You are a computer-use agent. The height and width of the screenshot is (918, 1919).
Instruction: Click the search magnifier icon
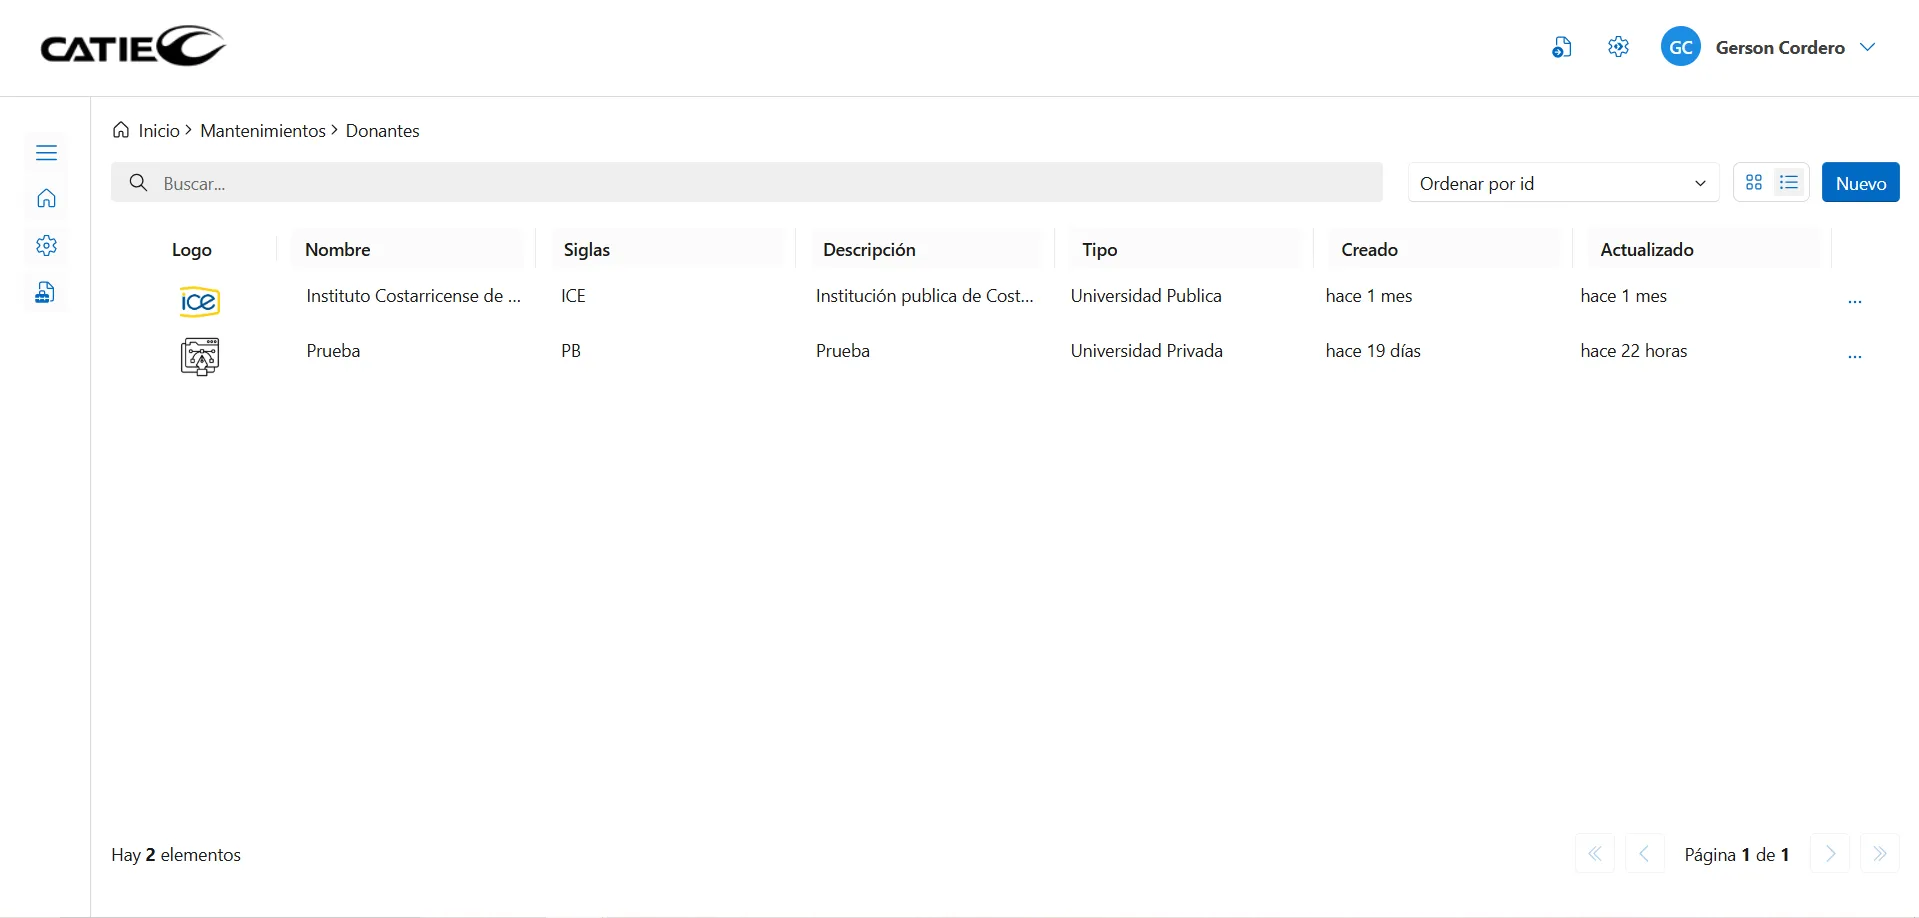(139, 183)
